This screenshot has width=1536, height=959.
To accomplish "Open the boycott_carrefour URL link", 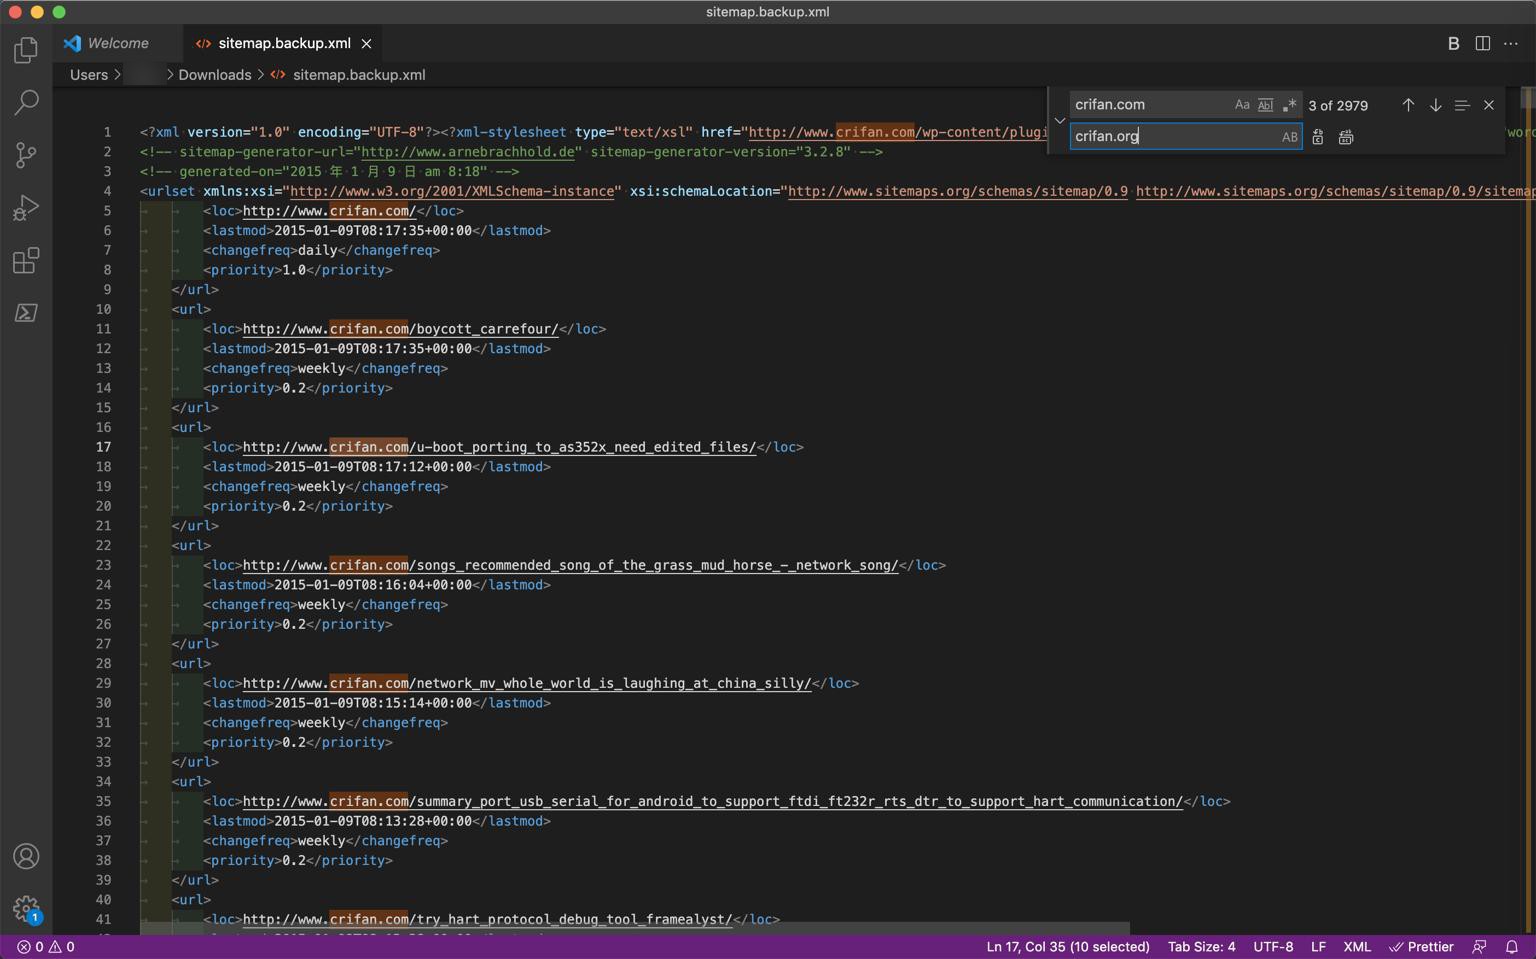I will tap(400, 329).
